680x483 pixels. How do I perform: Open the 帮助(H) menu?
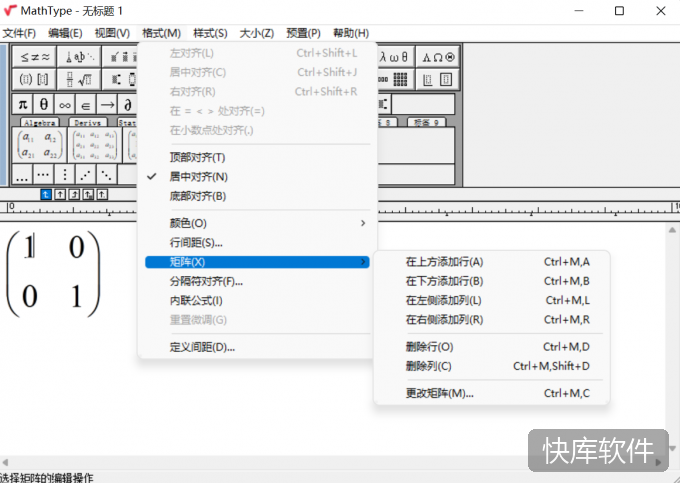351,33
